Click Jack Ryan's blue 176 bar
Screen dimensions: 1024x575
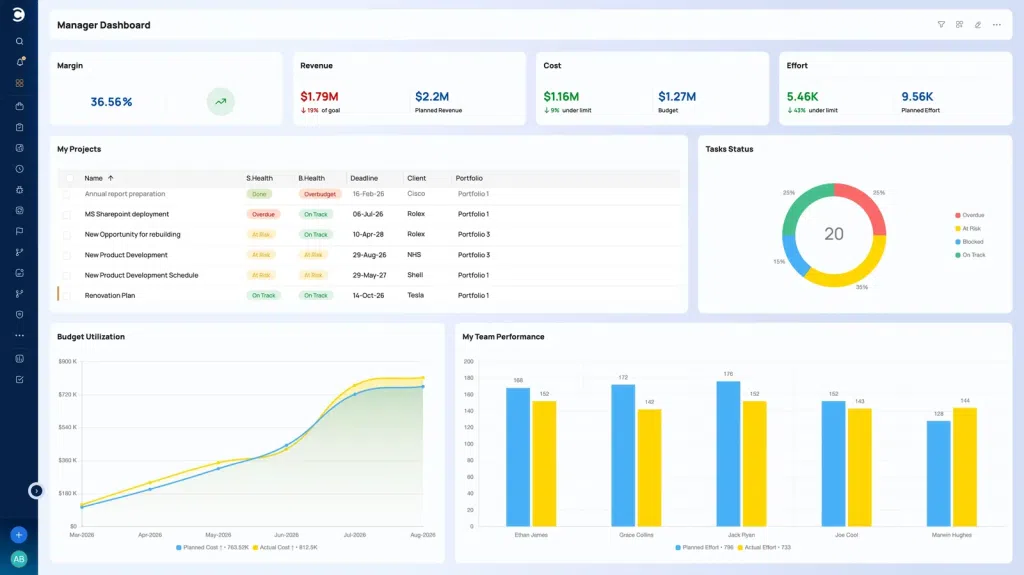(728, 454)
